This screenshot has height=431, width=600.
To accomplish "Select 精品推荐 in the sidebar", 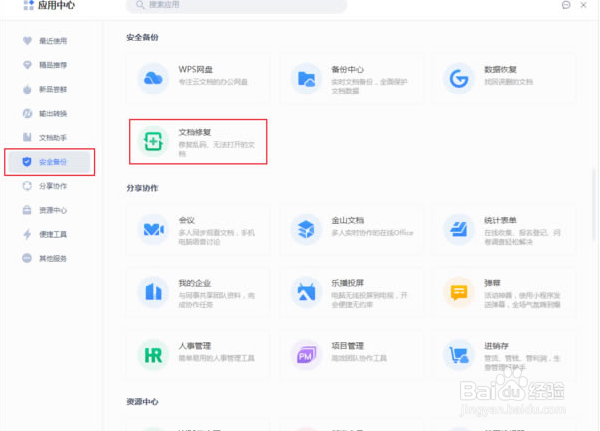I will tap(49, 65).
